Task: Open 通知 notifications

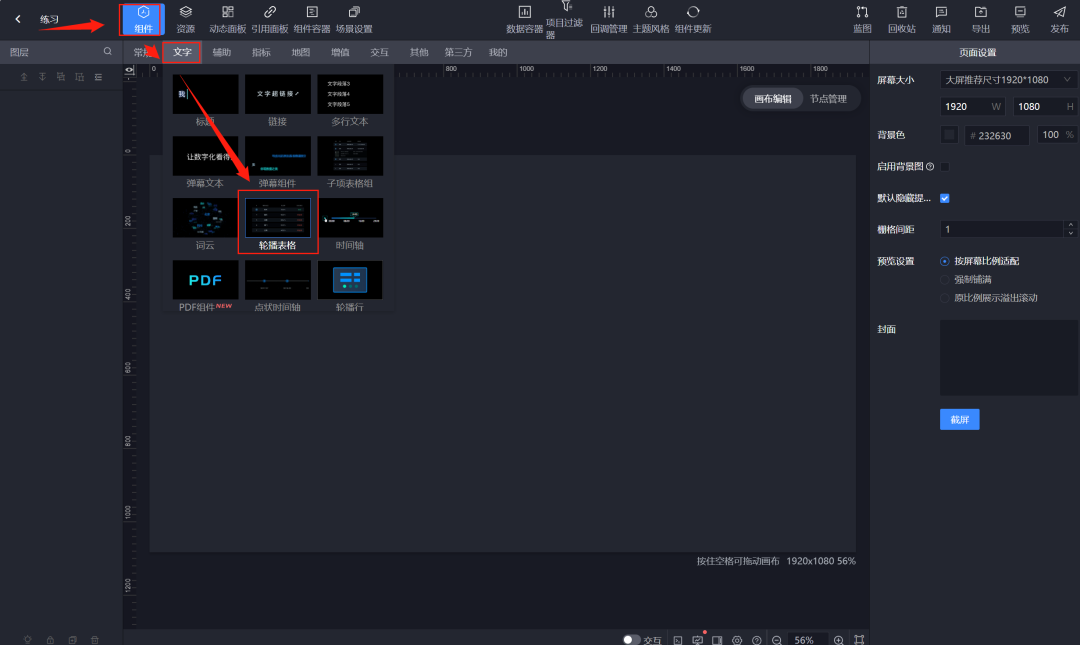Action: pos(941,19)
